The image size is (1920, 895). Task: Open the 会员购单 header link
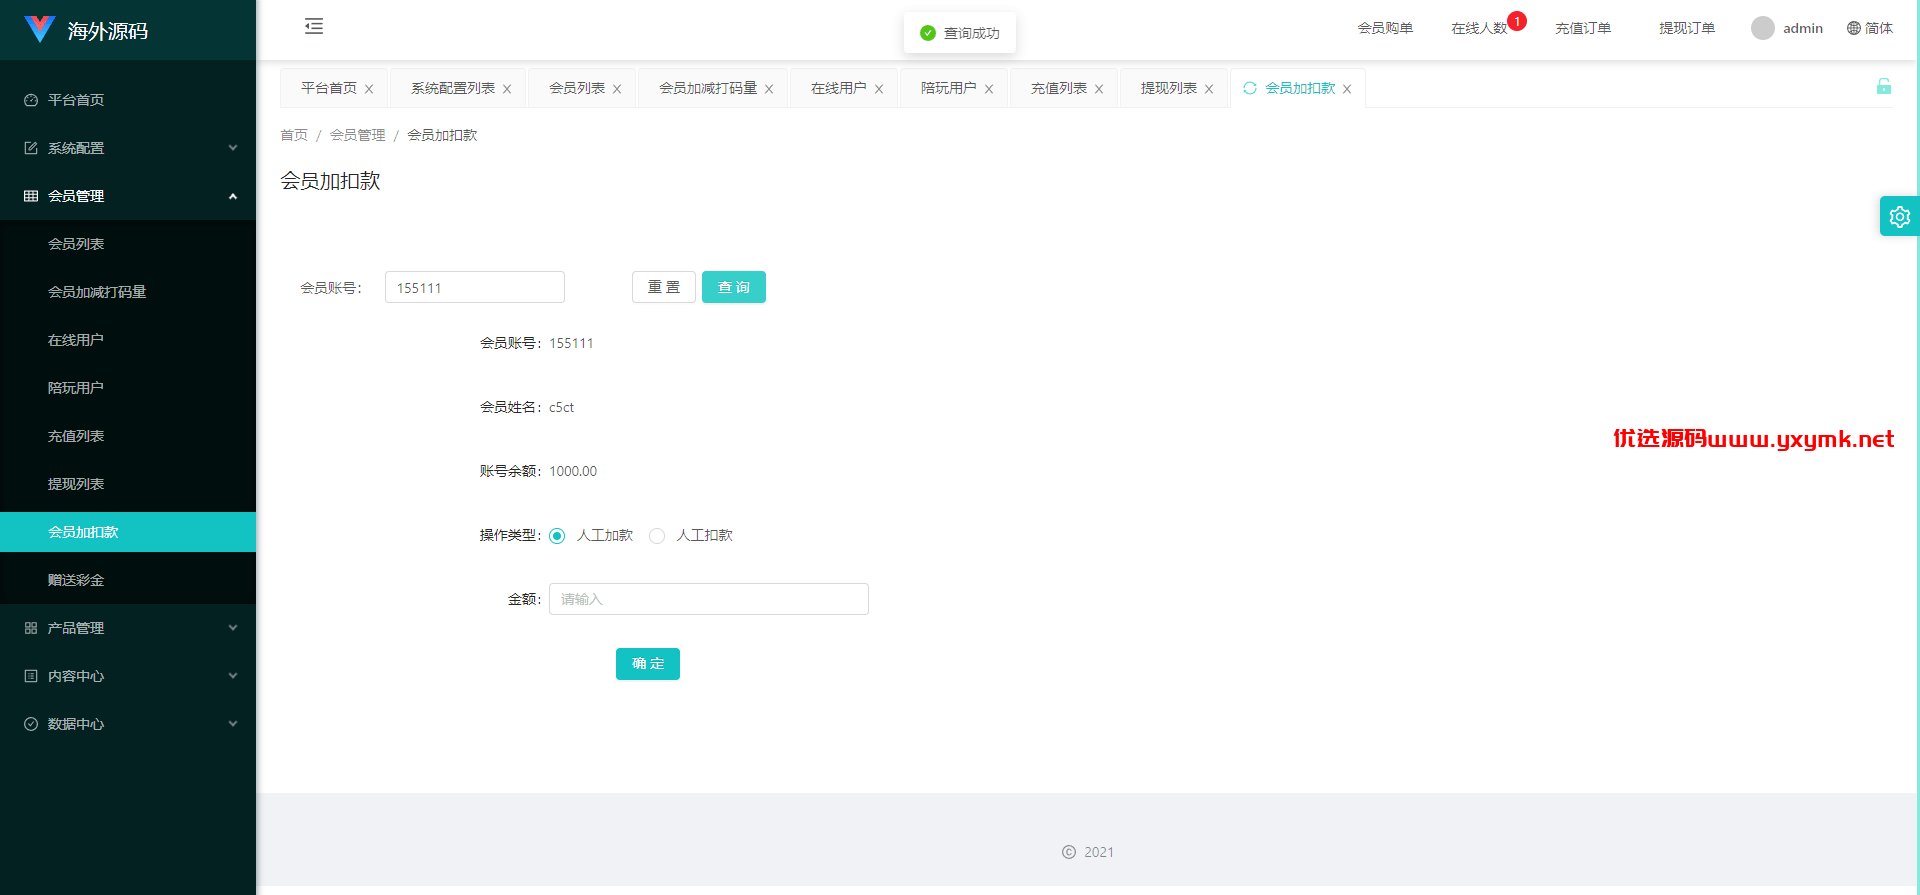pyautogui.click(x=1385, y=28)
